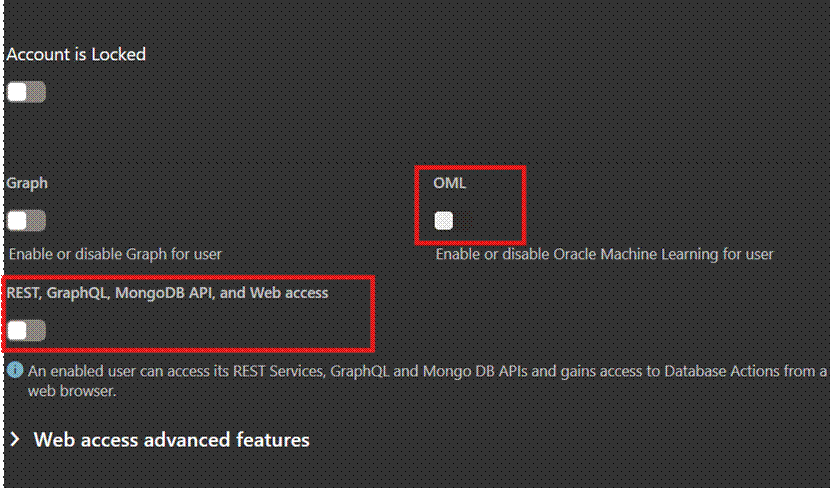Click the tan track of the Graph switch
Viewport: 830px width, 488px height.
(x=37, y=221)
